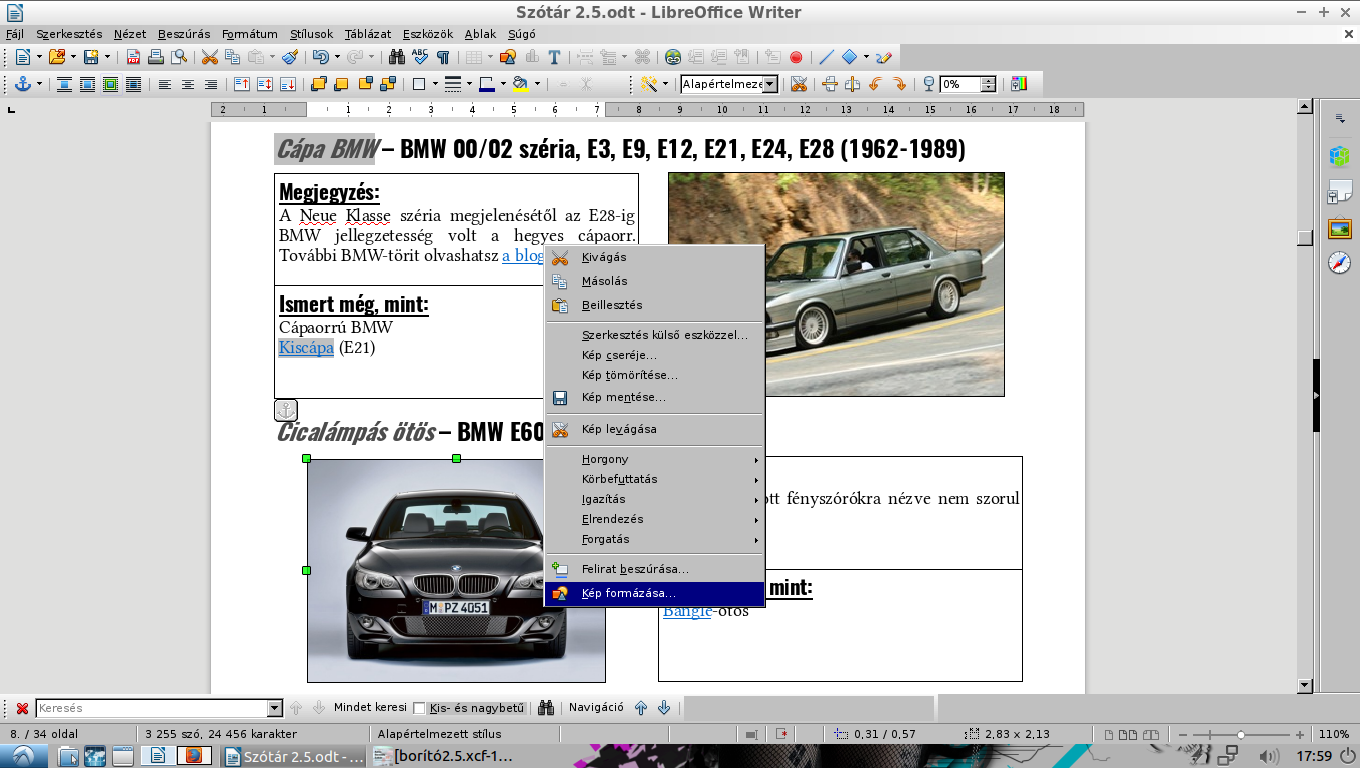Click the Show Draw Functions pencil icon

pyautogui.click(x=884, y=57)
